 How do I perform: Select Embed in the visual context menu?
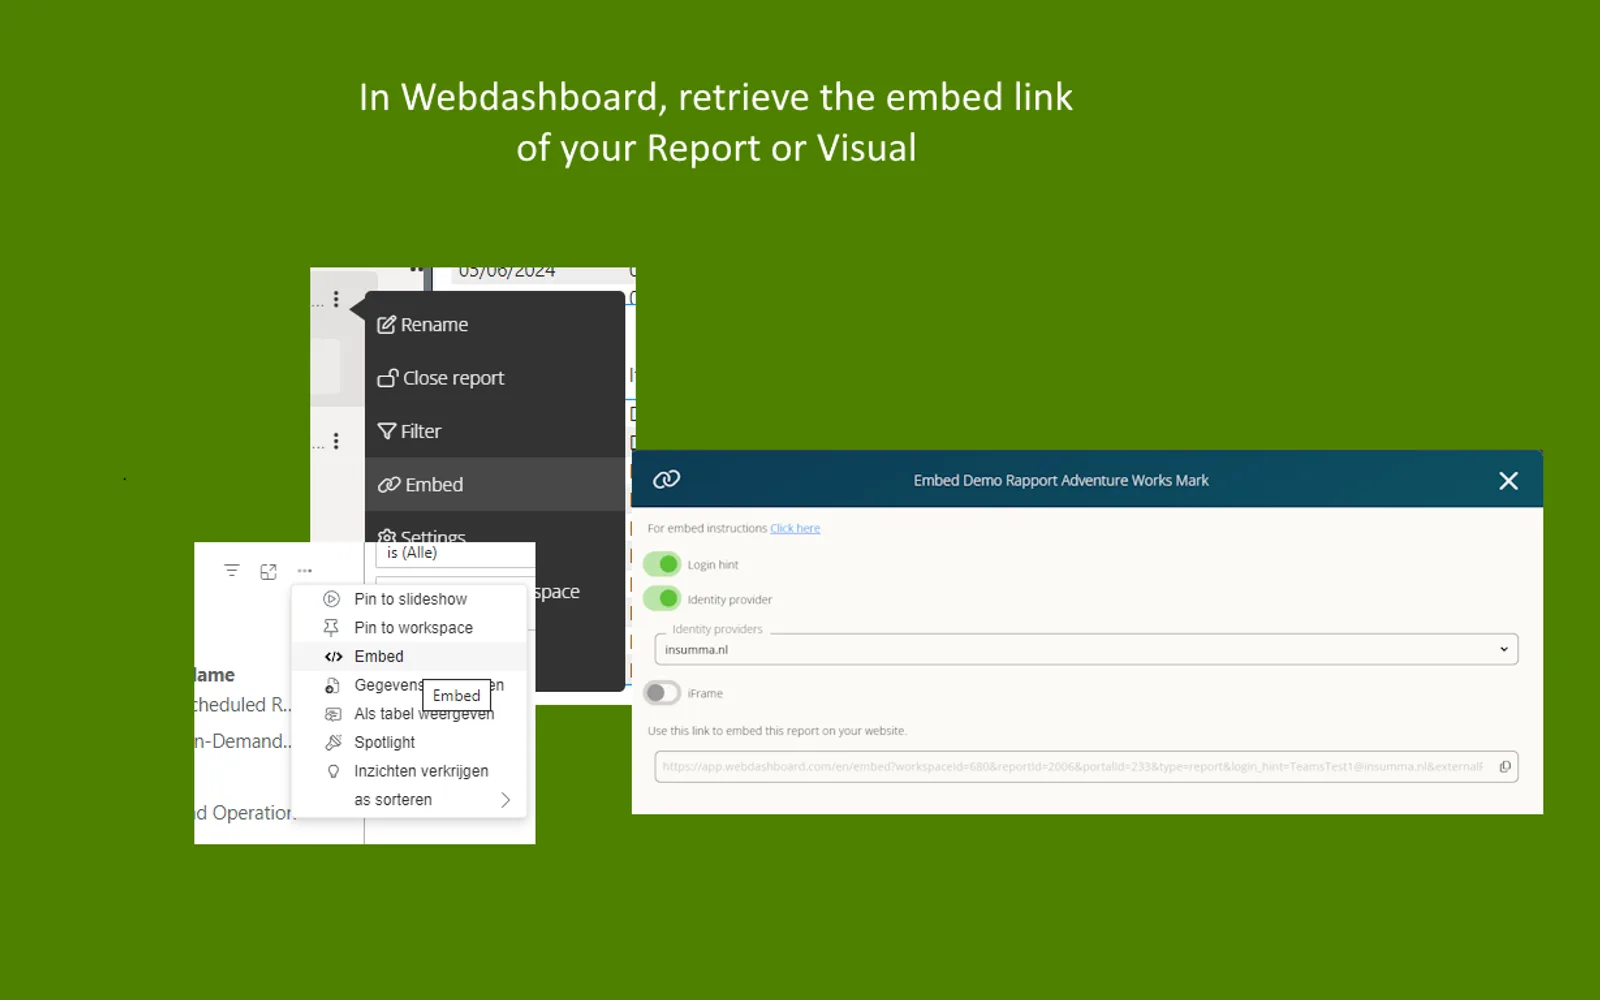[409, 656]
